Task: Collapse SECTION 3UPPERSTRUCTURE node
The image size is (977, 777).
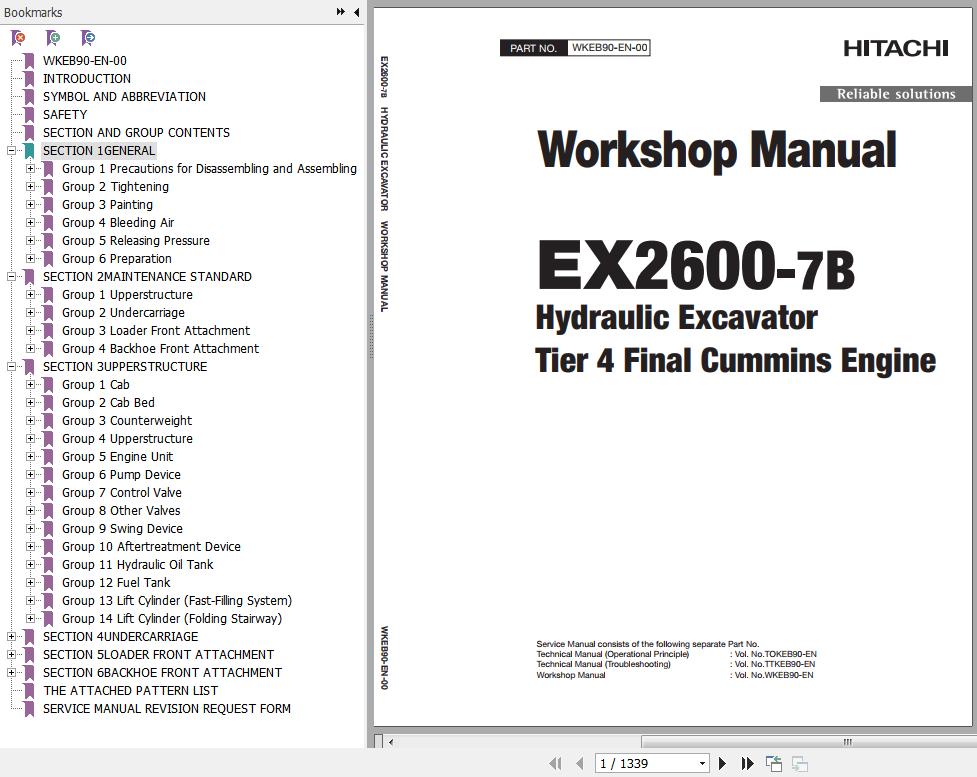Action: 11,367
